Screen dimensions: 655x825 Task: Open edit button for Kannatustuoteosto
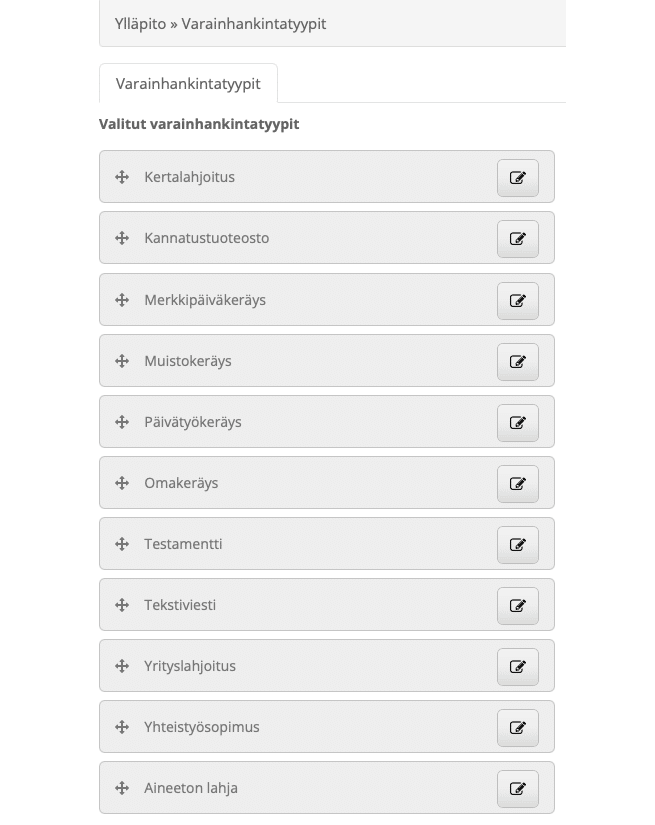tap(517, 239)
